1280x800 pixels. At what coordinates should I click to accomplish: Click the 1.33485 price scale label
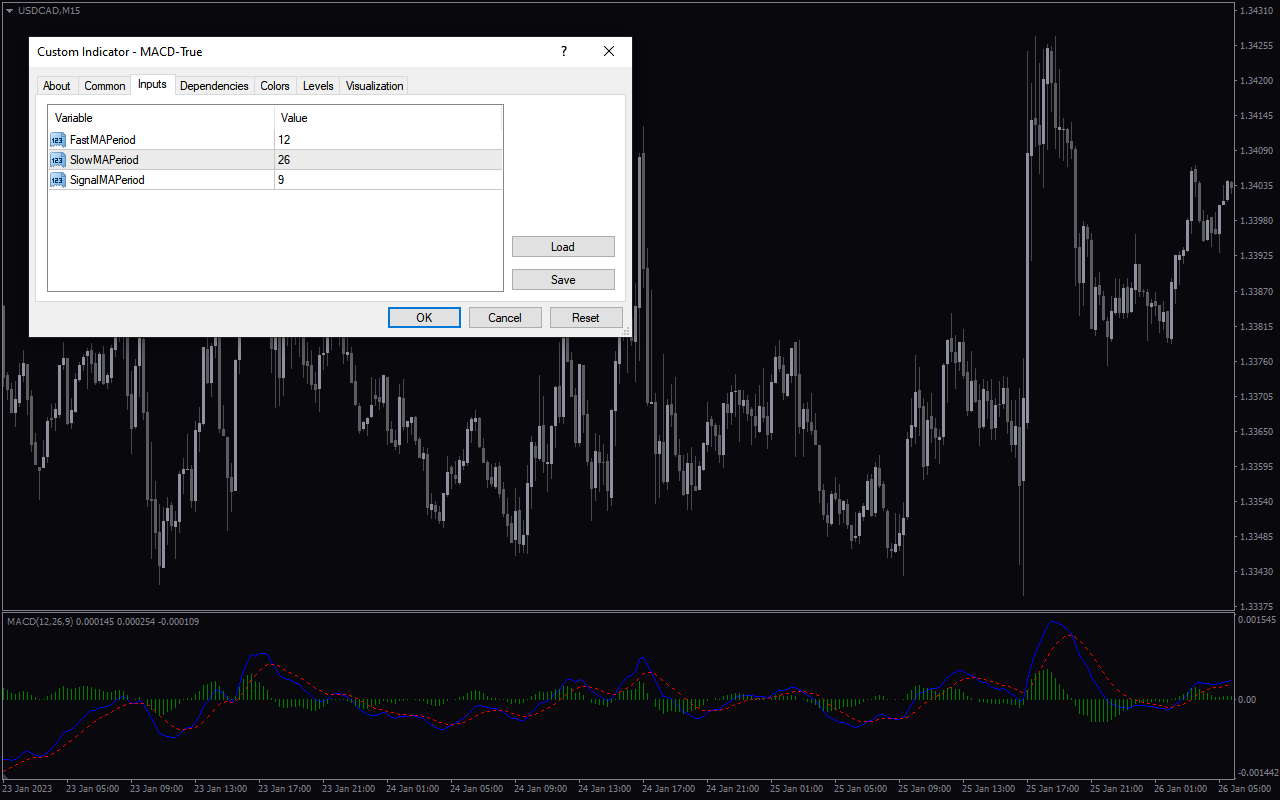(x=1256, y=537)
